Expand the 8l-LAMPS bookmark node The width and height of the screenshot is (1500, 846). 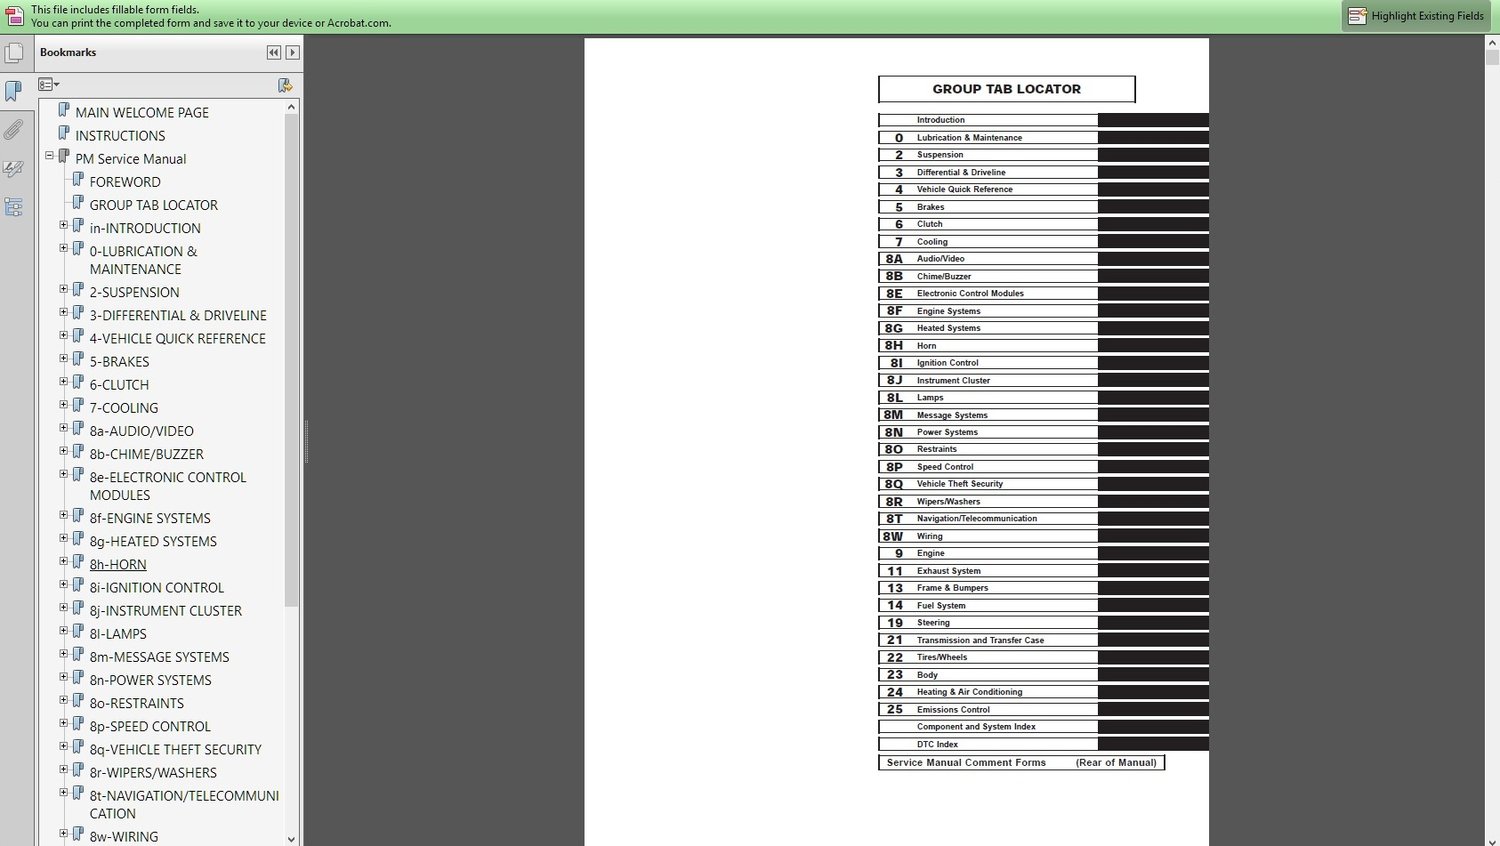pos(64,630)
